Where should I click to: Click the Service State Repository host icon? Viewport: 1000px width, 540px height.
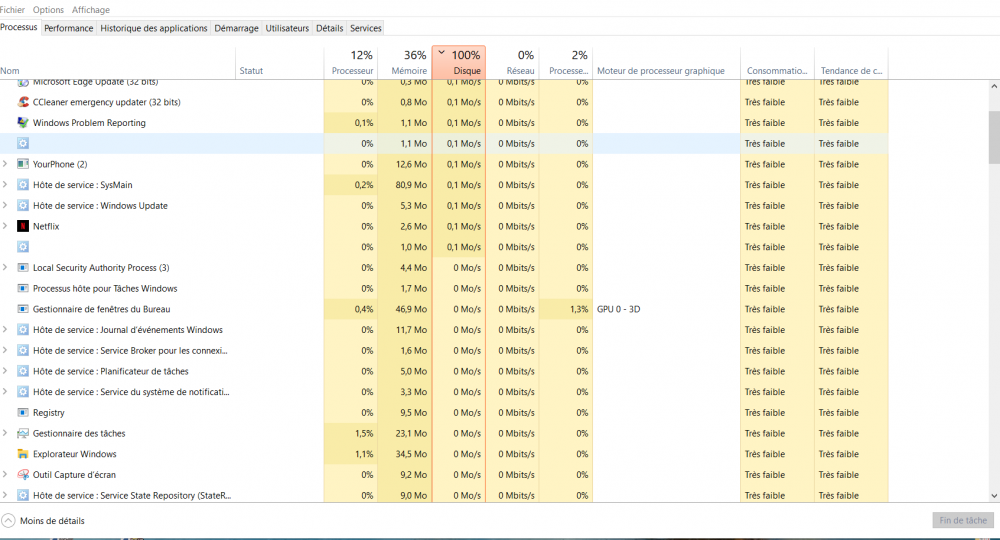23,495
